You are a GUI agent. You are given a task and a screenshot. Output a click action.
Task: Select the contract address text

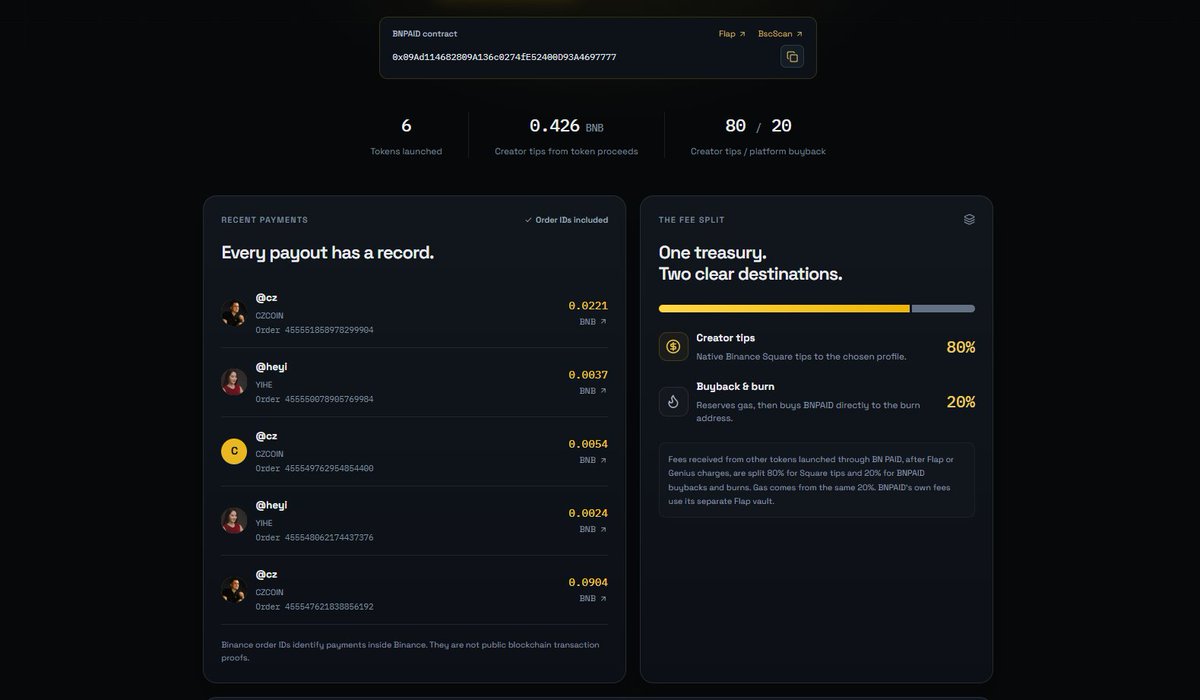(504, 57)
